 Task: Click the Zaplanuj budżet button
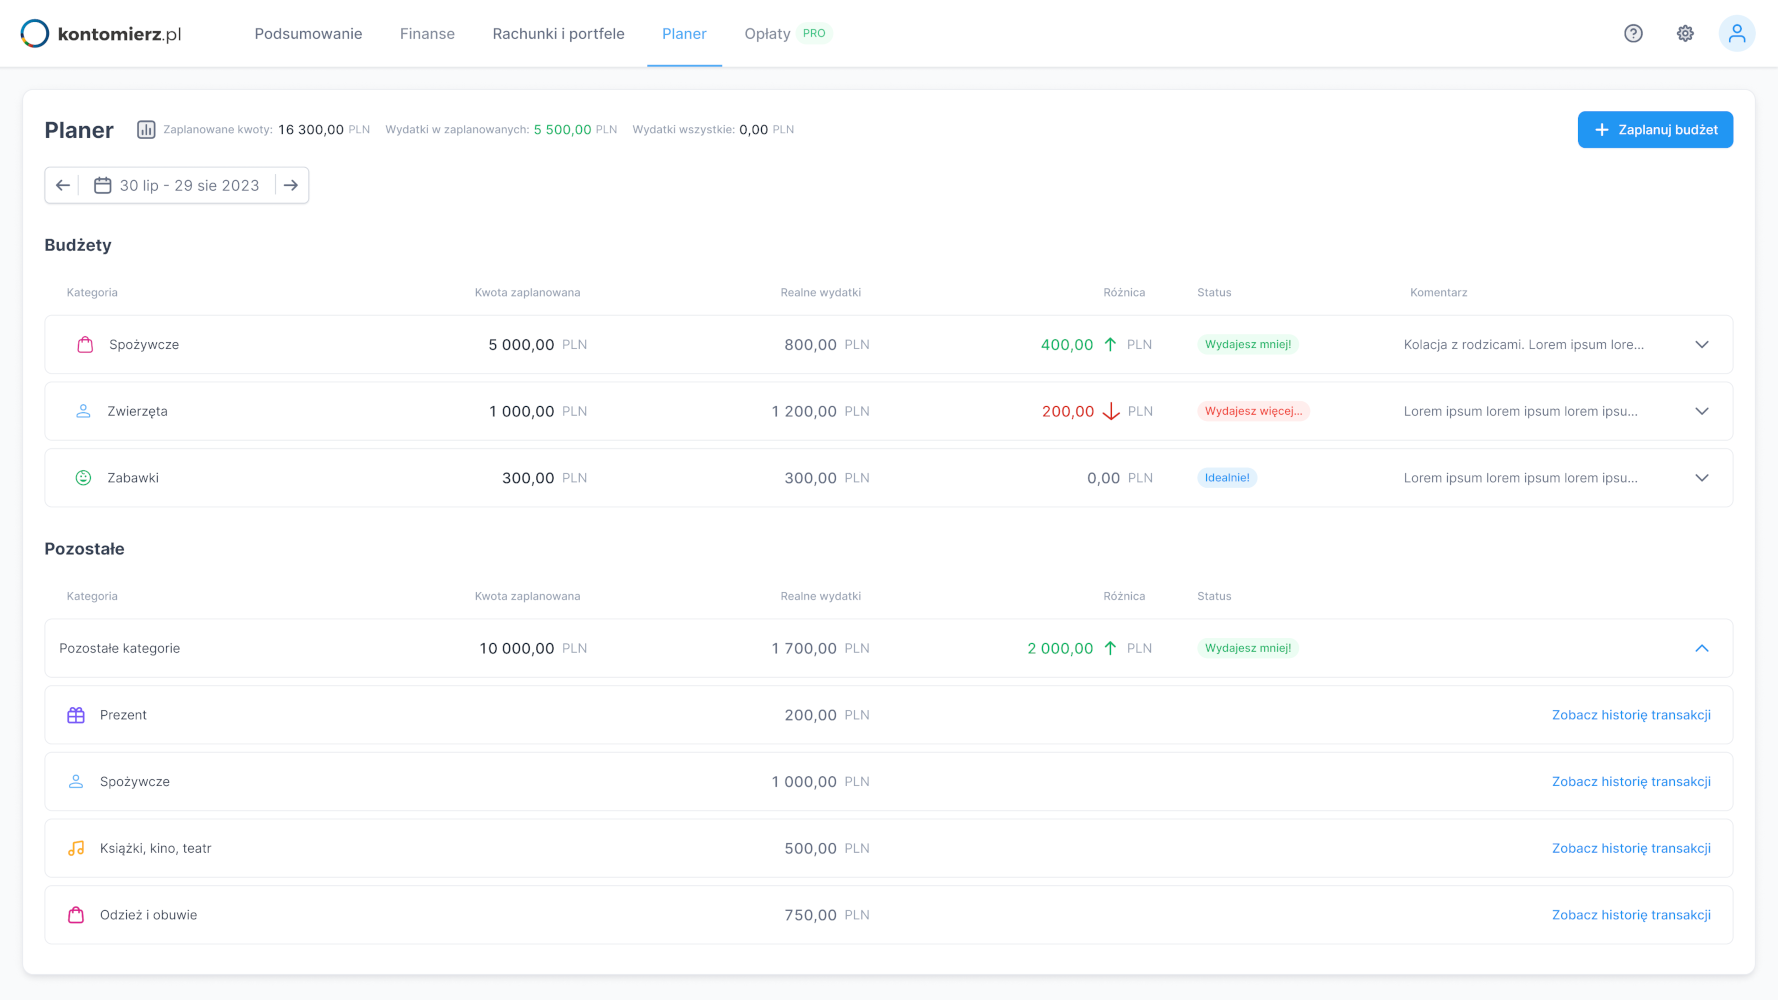(x=1655, y=130)
